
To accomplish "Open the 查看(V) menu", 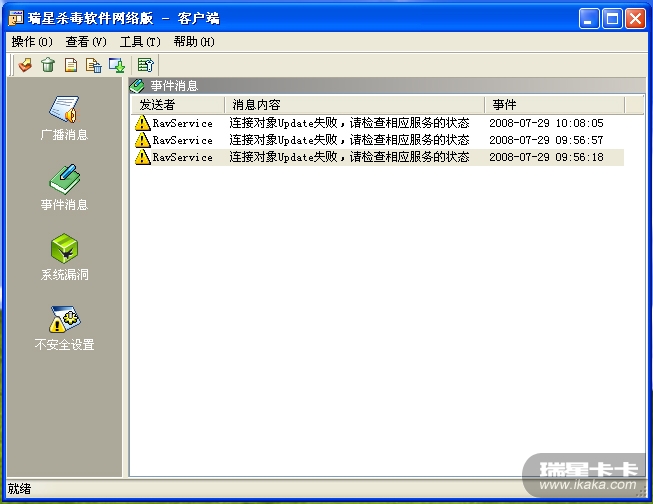I will (x=86, y=42).
